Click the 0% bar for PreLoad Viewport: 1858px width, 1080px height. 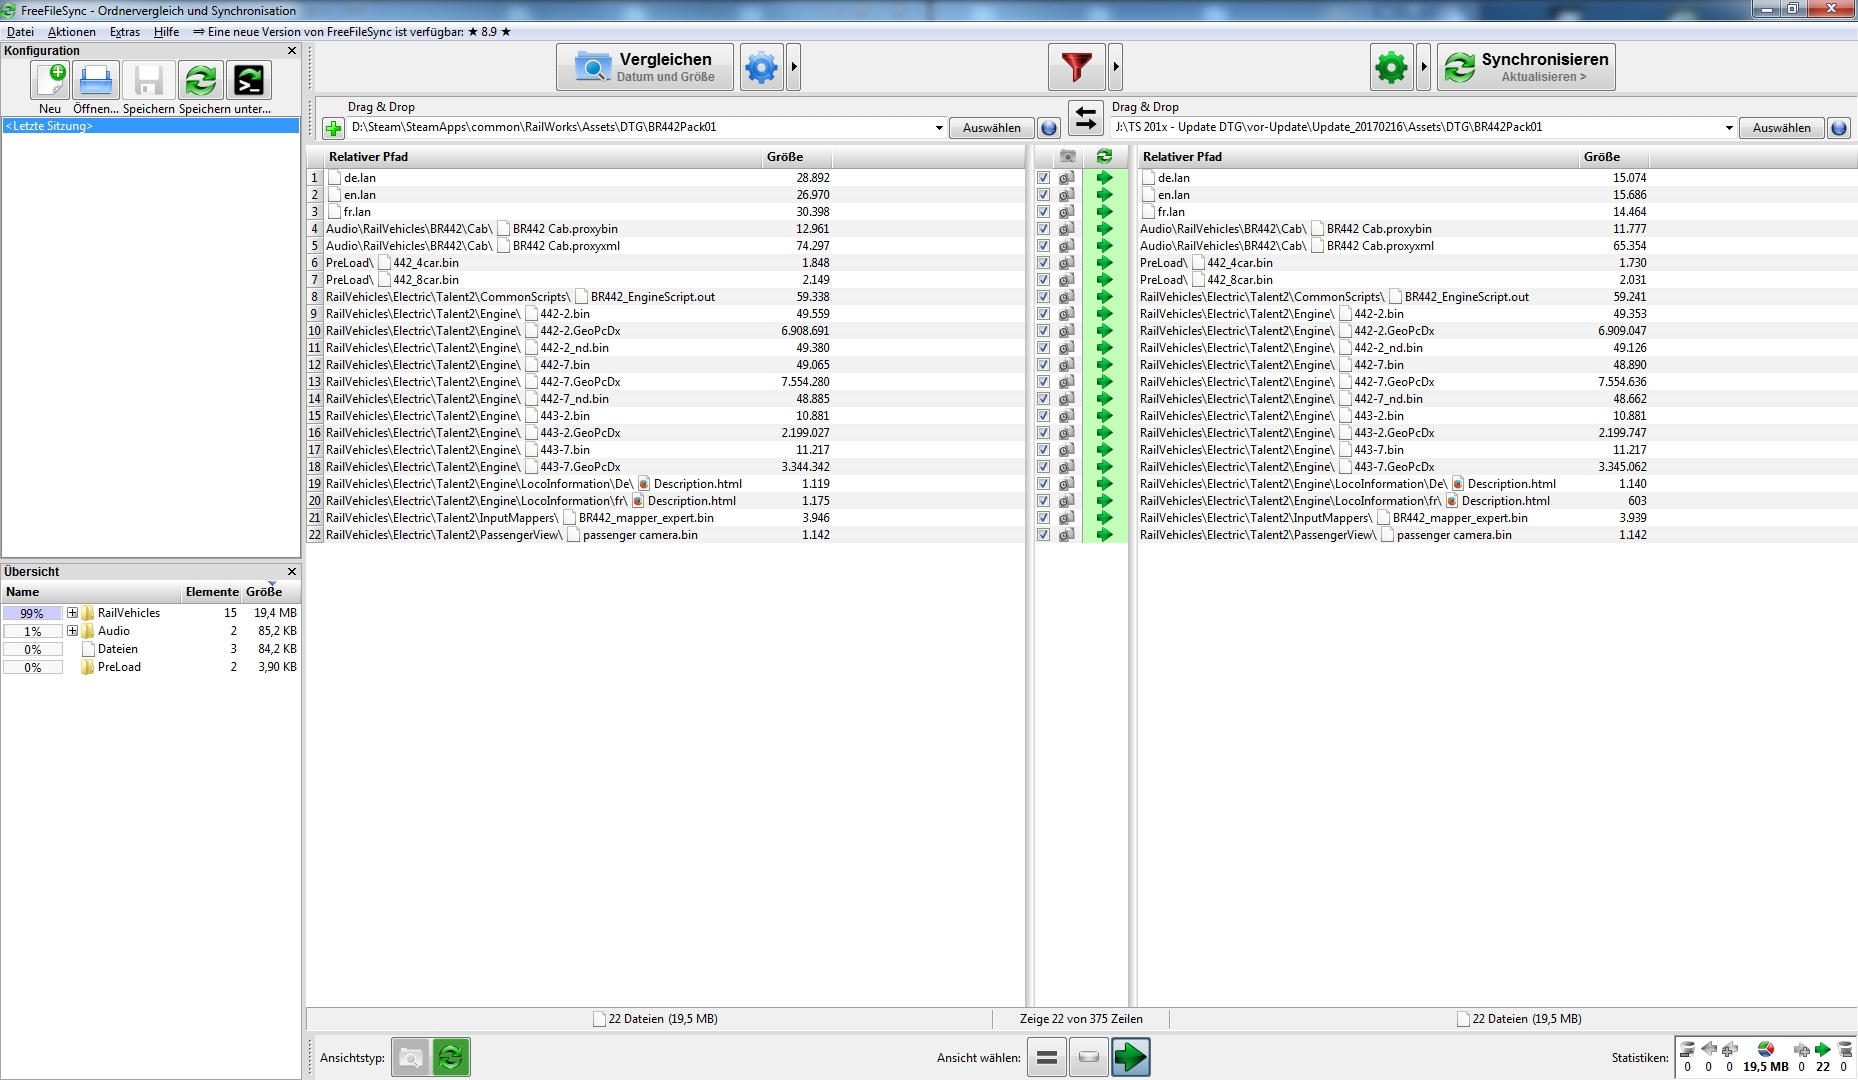pos(33,667)
